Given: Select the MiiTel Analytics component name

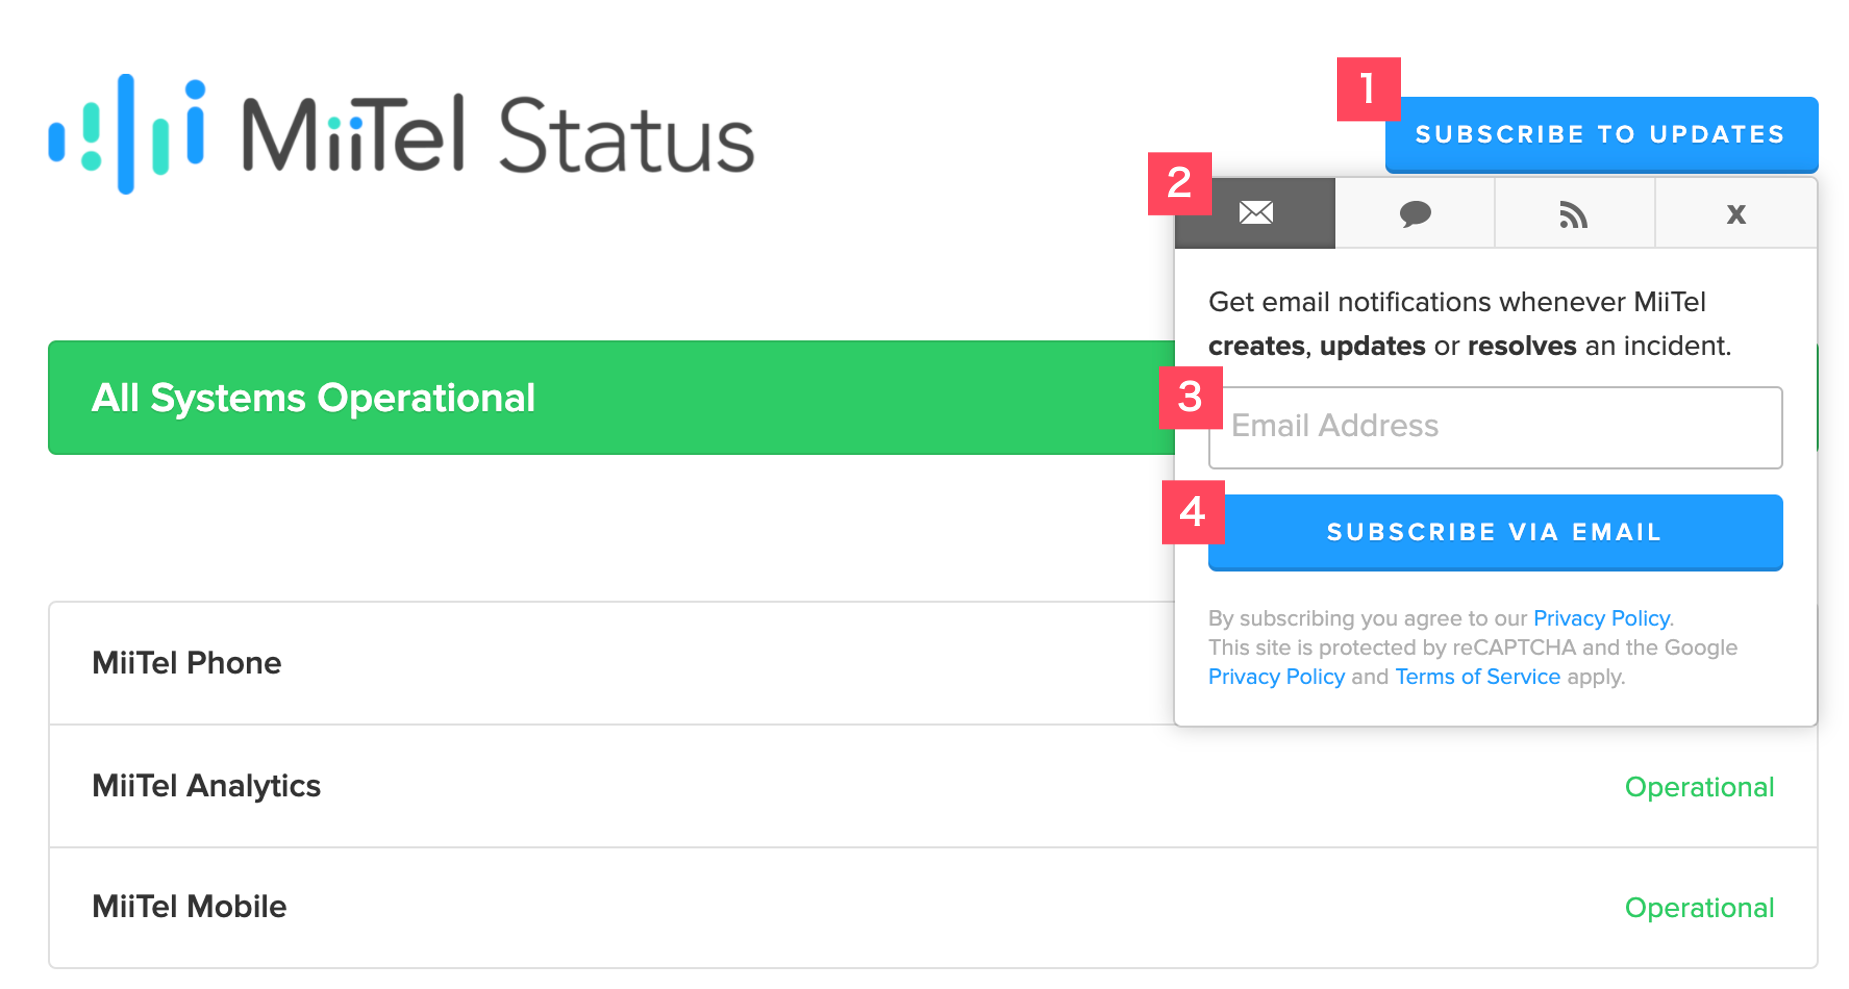Looking at the screenshot, I should [206, 786].
